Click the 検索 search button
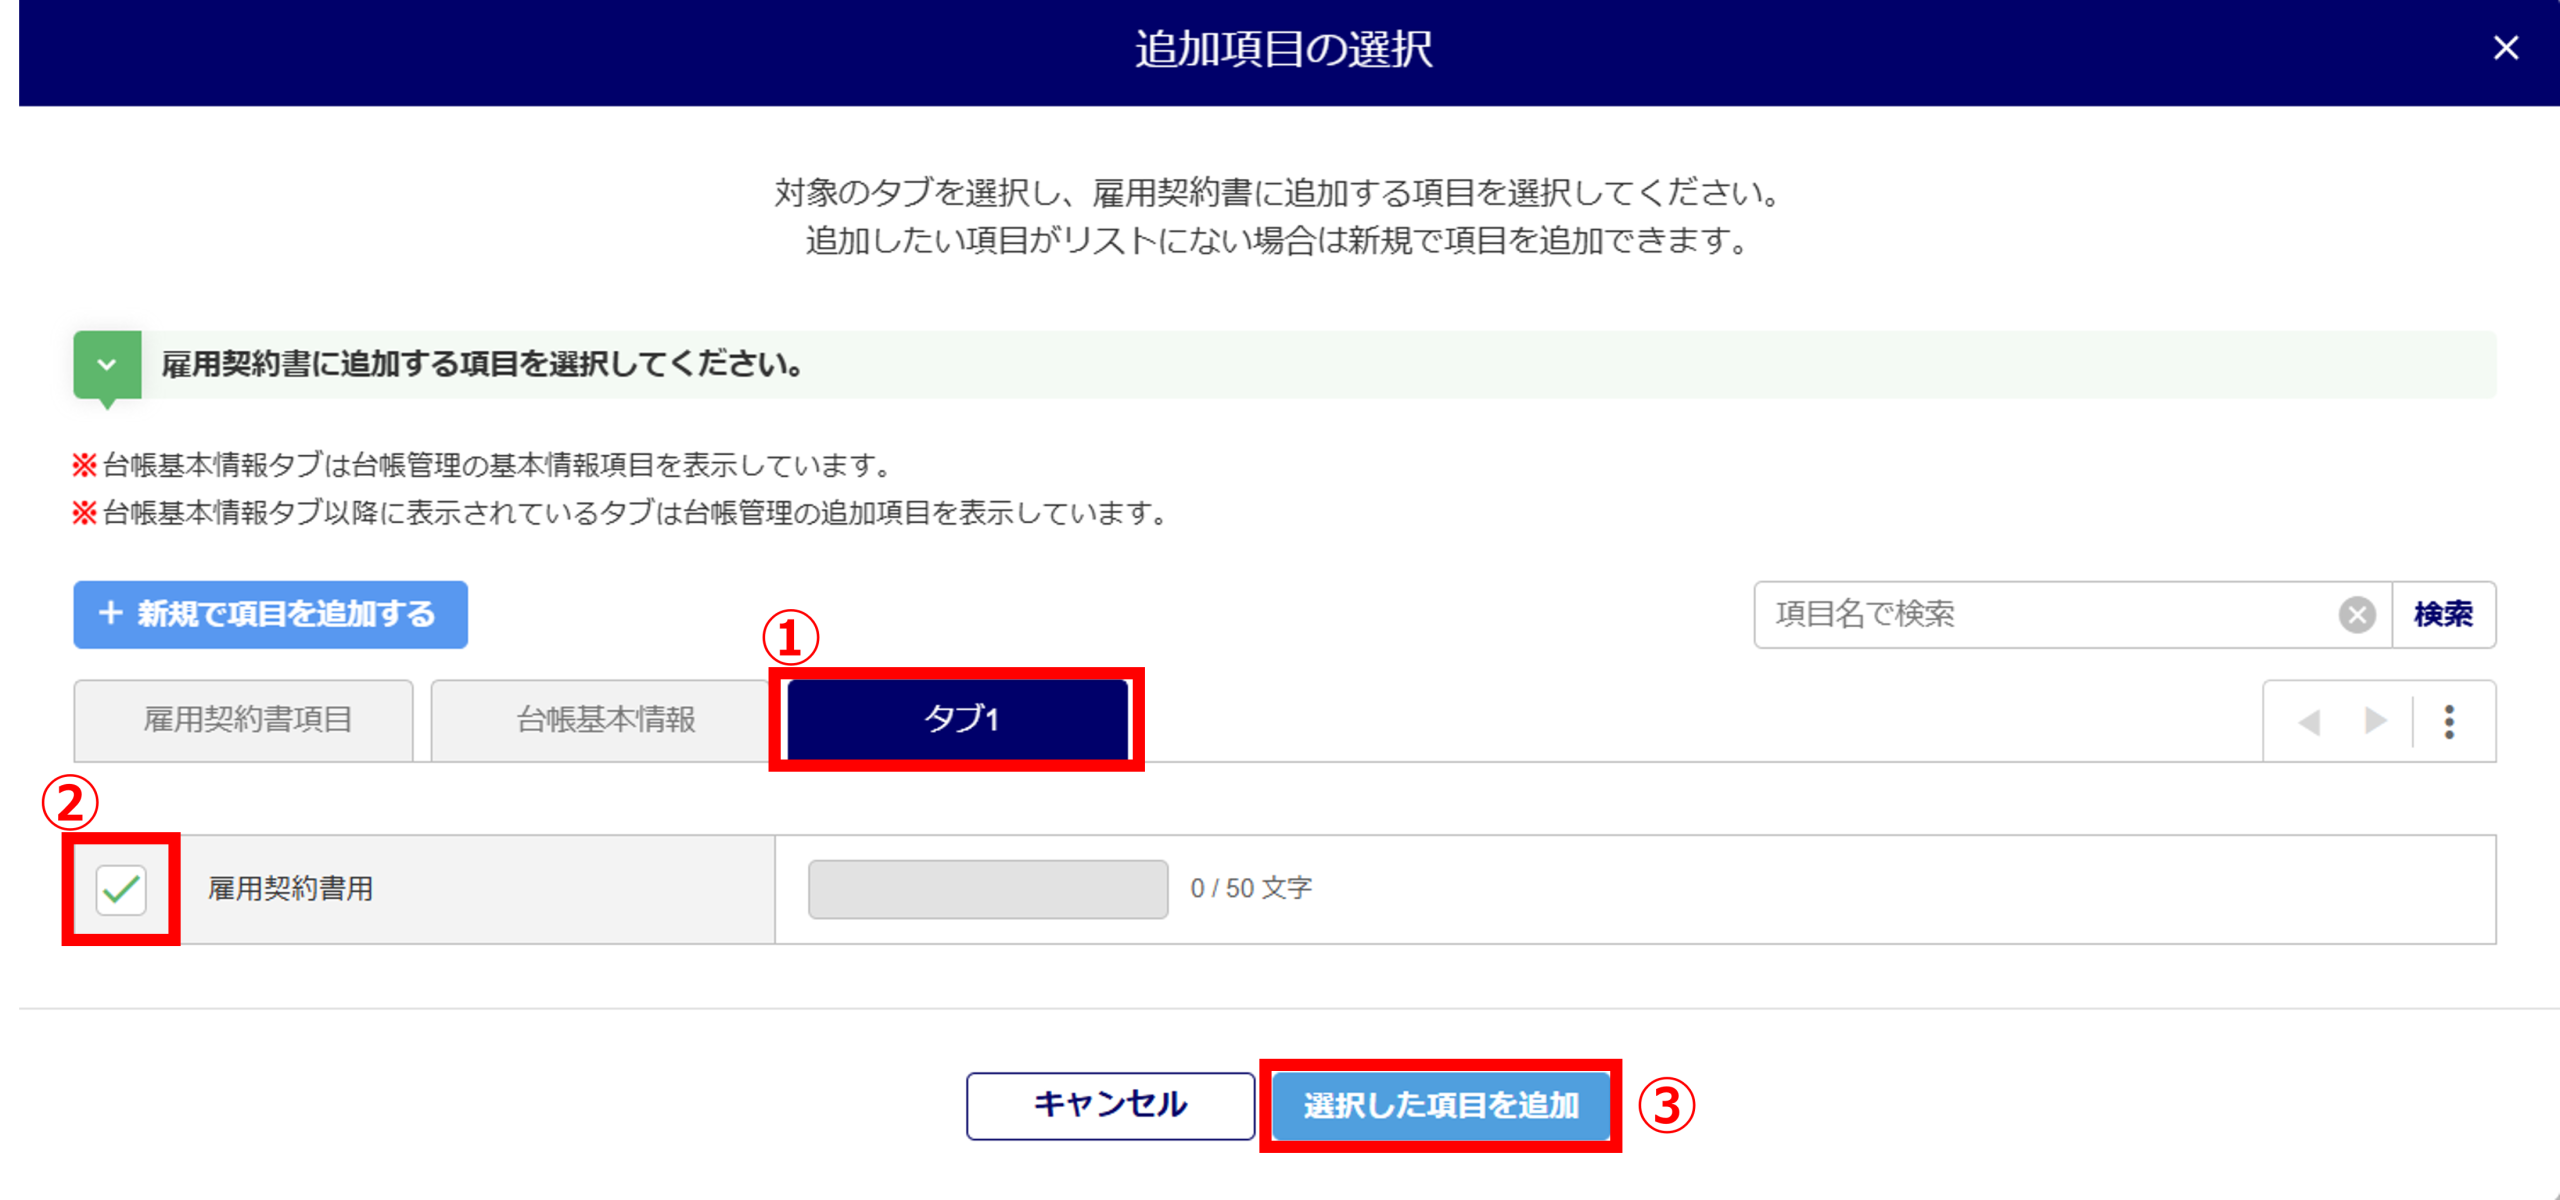Image resolution: width=2560 pixels, height=1200 pixels. click(x=2443, y=614)
